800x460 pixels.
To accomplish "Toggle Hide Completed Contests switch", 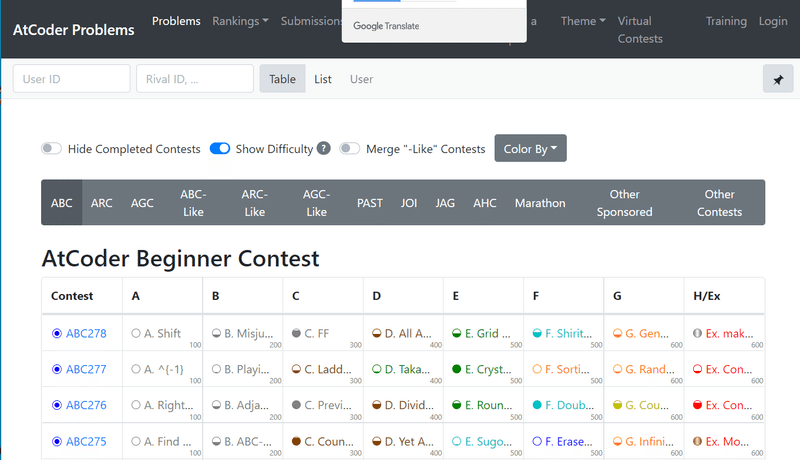I will (51, 148).
